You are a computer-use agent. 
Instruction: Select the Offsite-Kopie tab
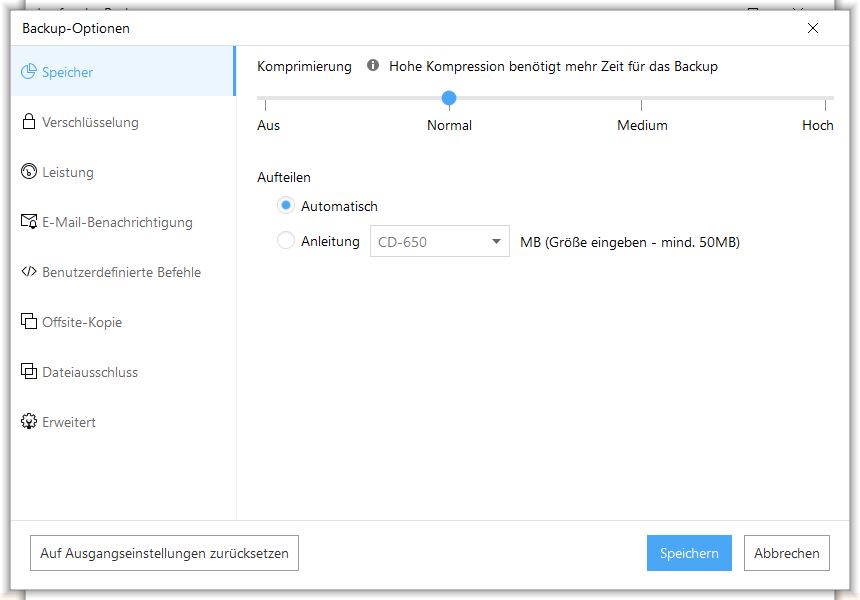123,321
